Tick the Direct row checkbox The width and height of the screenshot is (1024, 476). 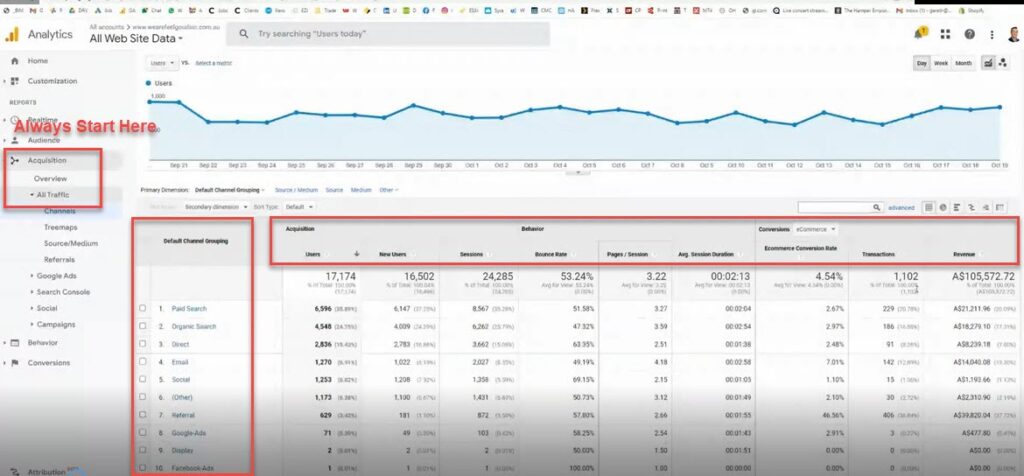pyautogui.click(x=142, y=344)
